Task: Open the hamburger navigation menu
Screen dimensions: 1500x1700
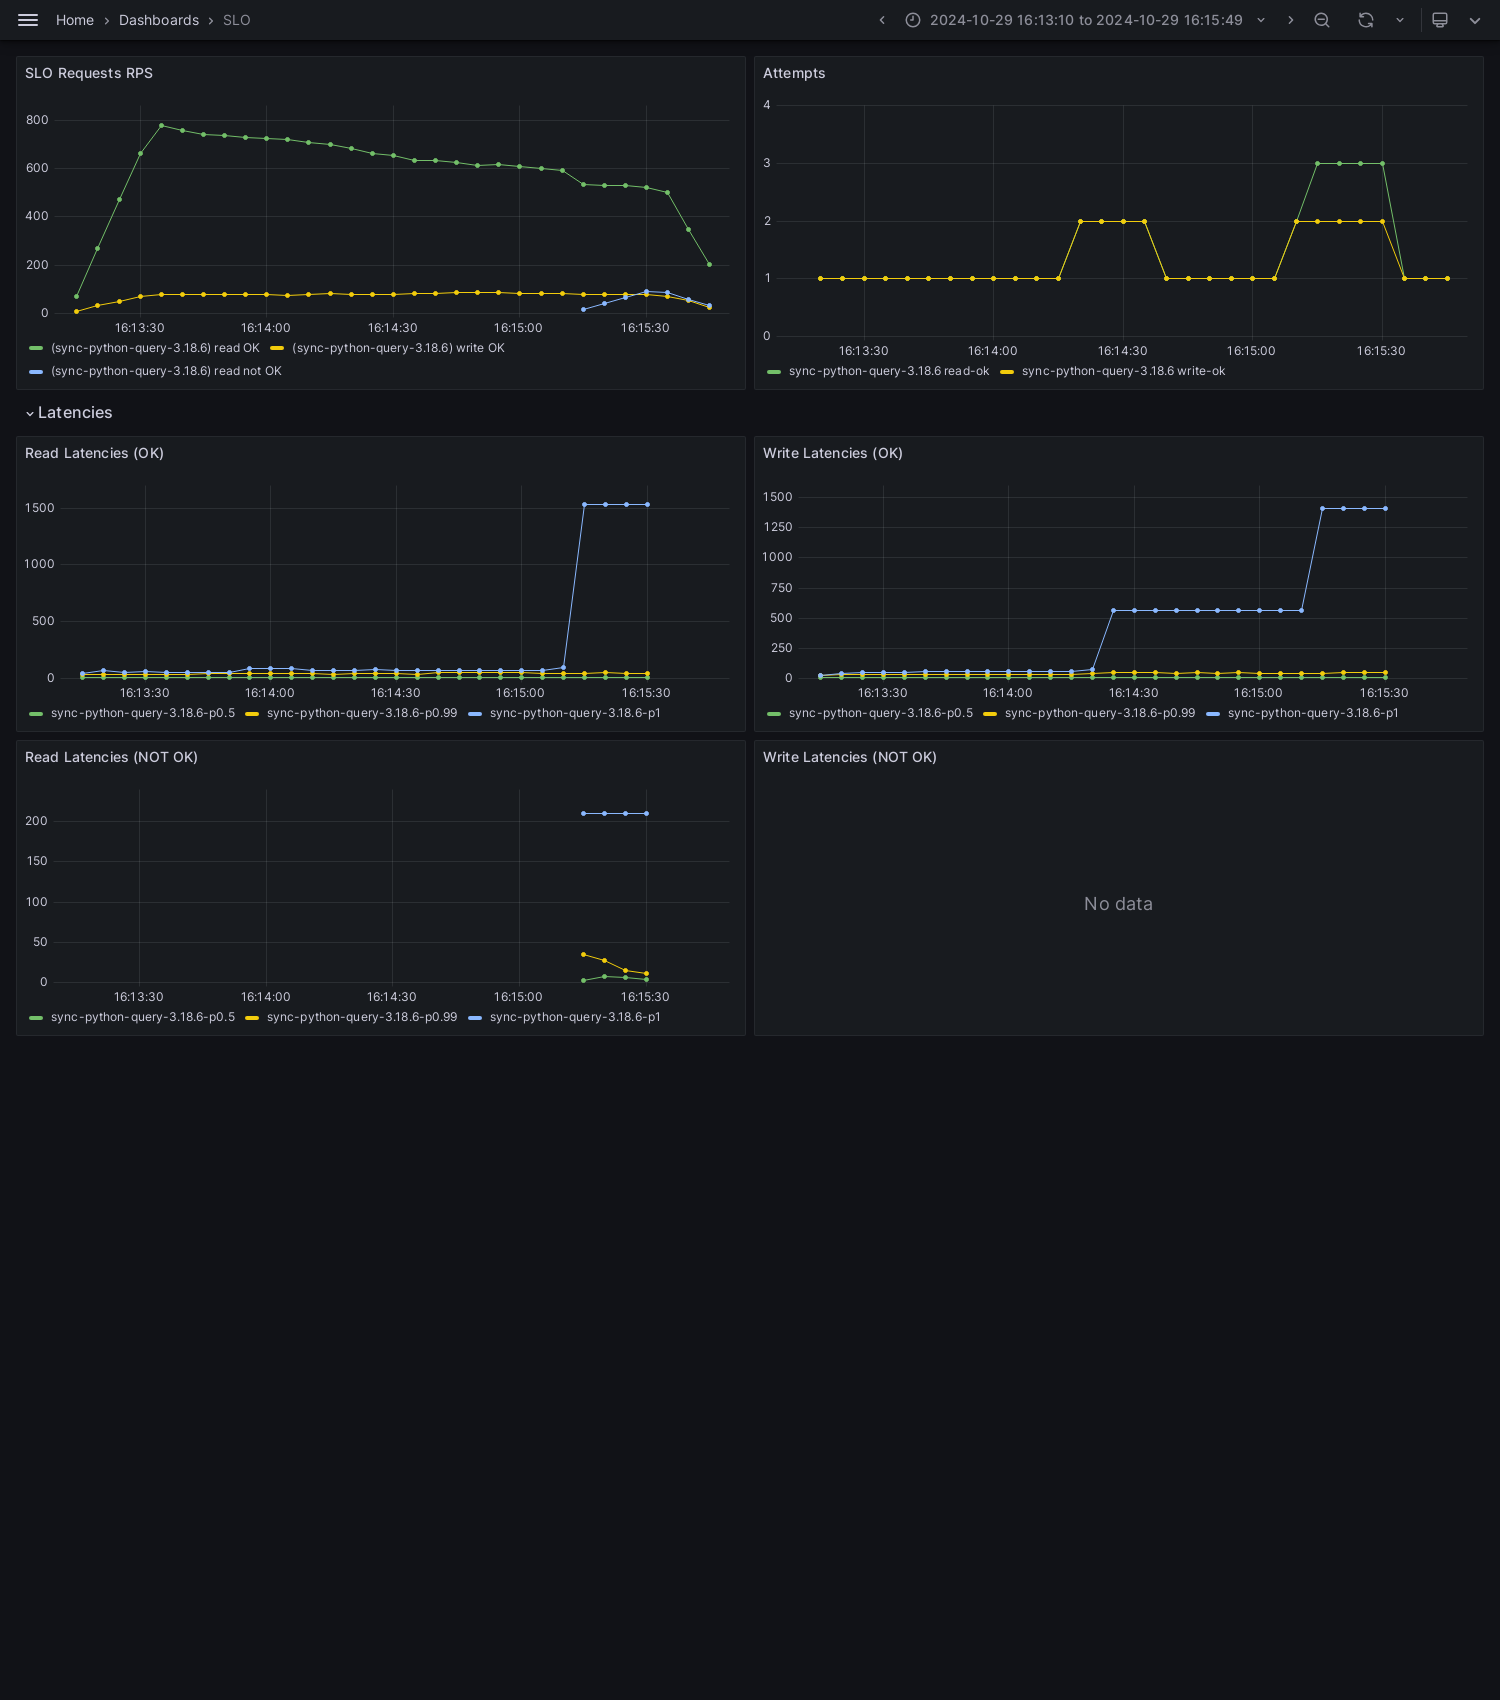Action: point(28,20)
